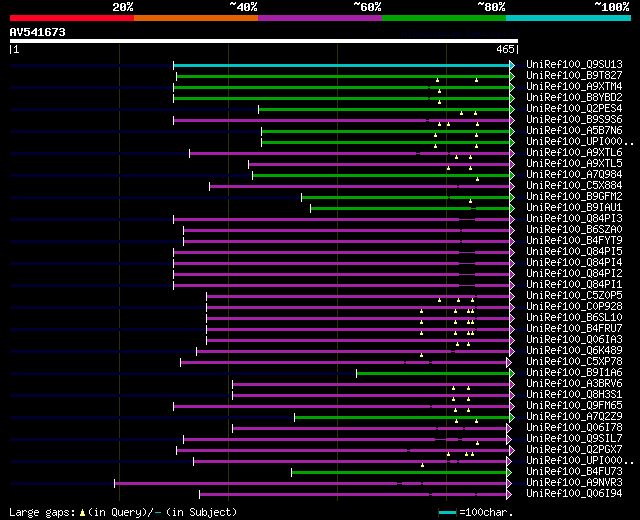Image resolution: width=640 pixels, height=520 pixels.
Task: Select the UniRef100_B4FYT9 label
Action: point(574,240)
